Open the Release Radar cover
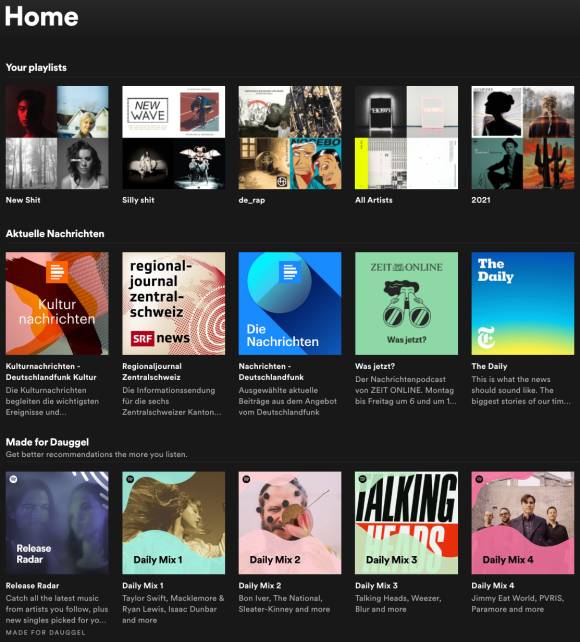The image size is (580, 642). coord(57,523)
